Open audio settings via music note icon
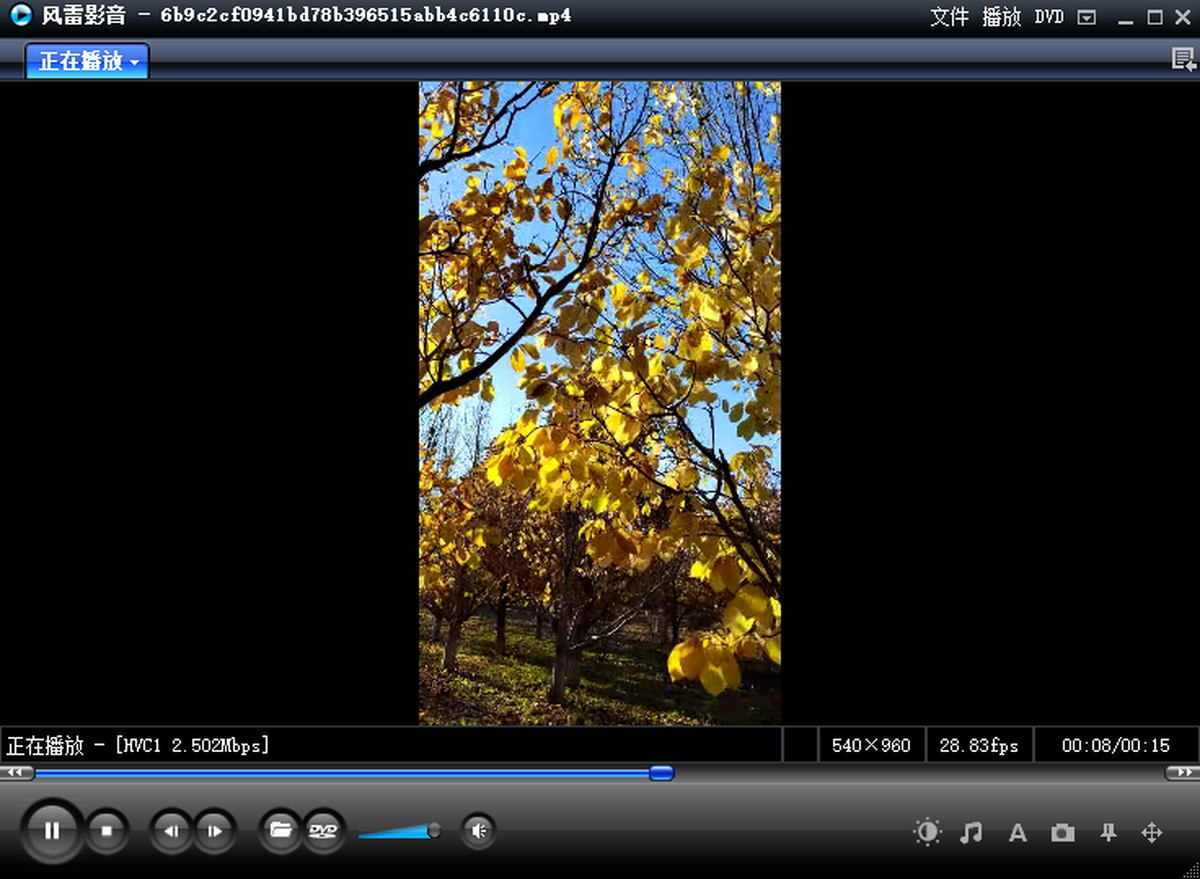The height and width of the screenshot is (879, 1200). coord(971,832)
